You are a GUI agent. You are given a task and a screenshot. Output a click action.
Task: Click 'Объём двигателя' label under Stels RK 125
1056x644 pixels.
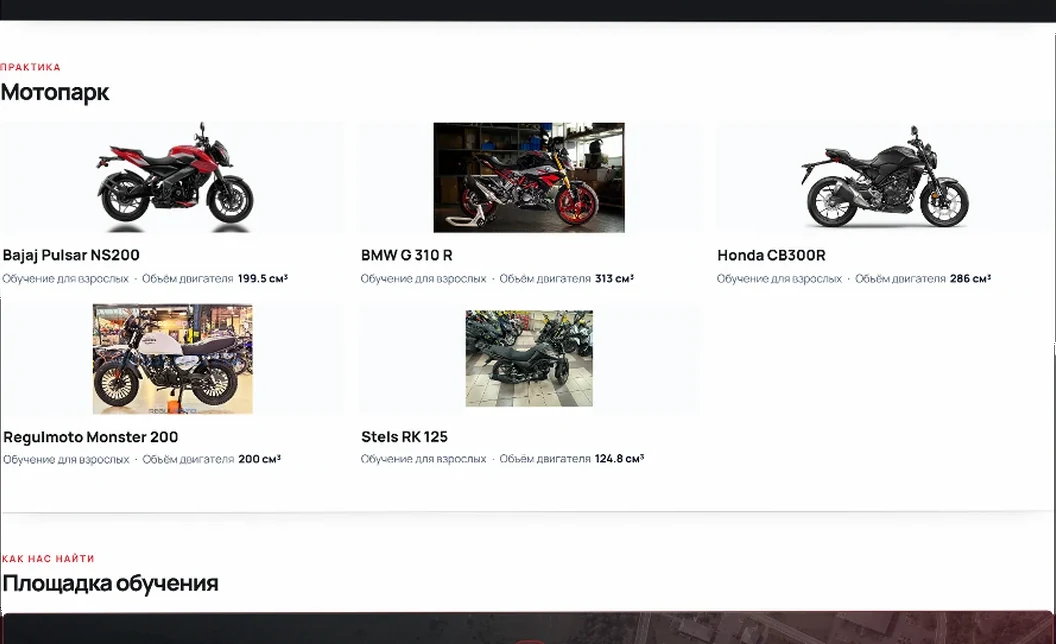point(545,459)
